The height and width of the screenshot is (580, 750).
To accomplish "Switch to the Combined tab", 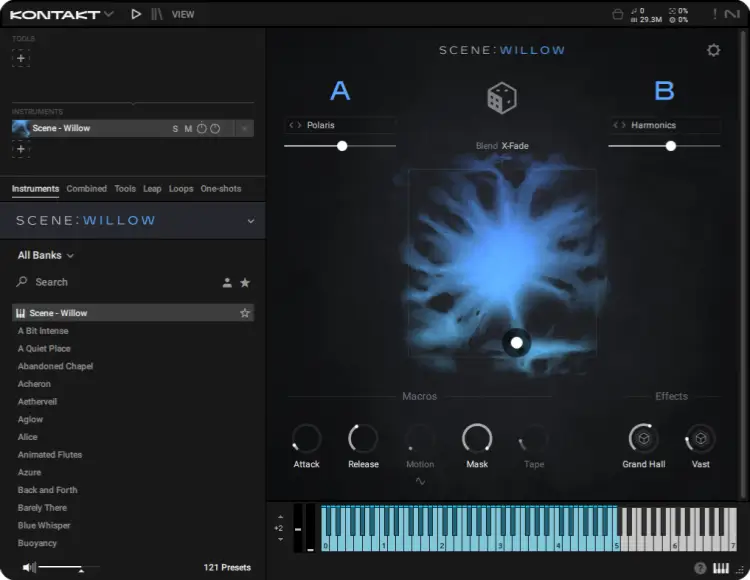I will [x=87, y=189].
